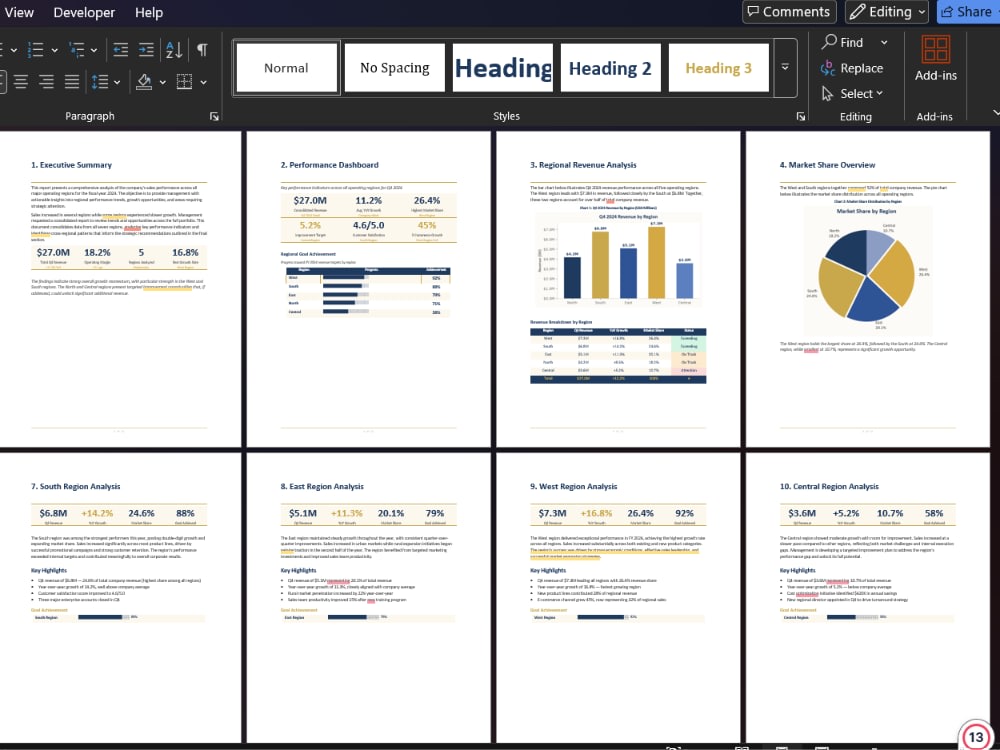Click the South Region goal progress bar
1000x750 pixels.
tap(104, 617)
